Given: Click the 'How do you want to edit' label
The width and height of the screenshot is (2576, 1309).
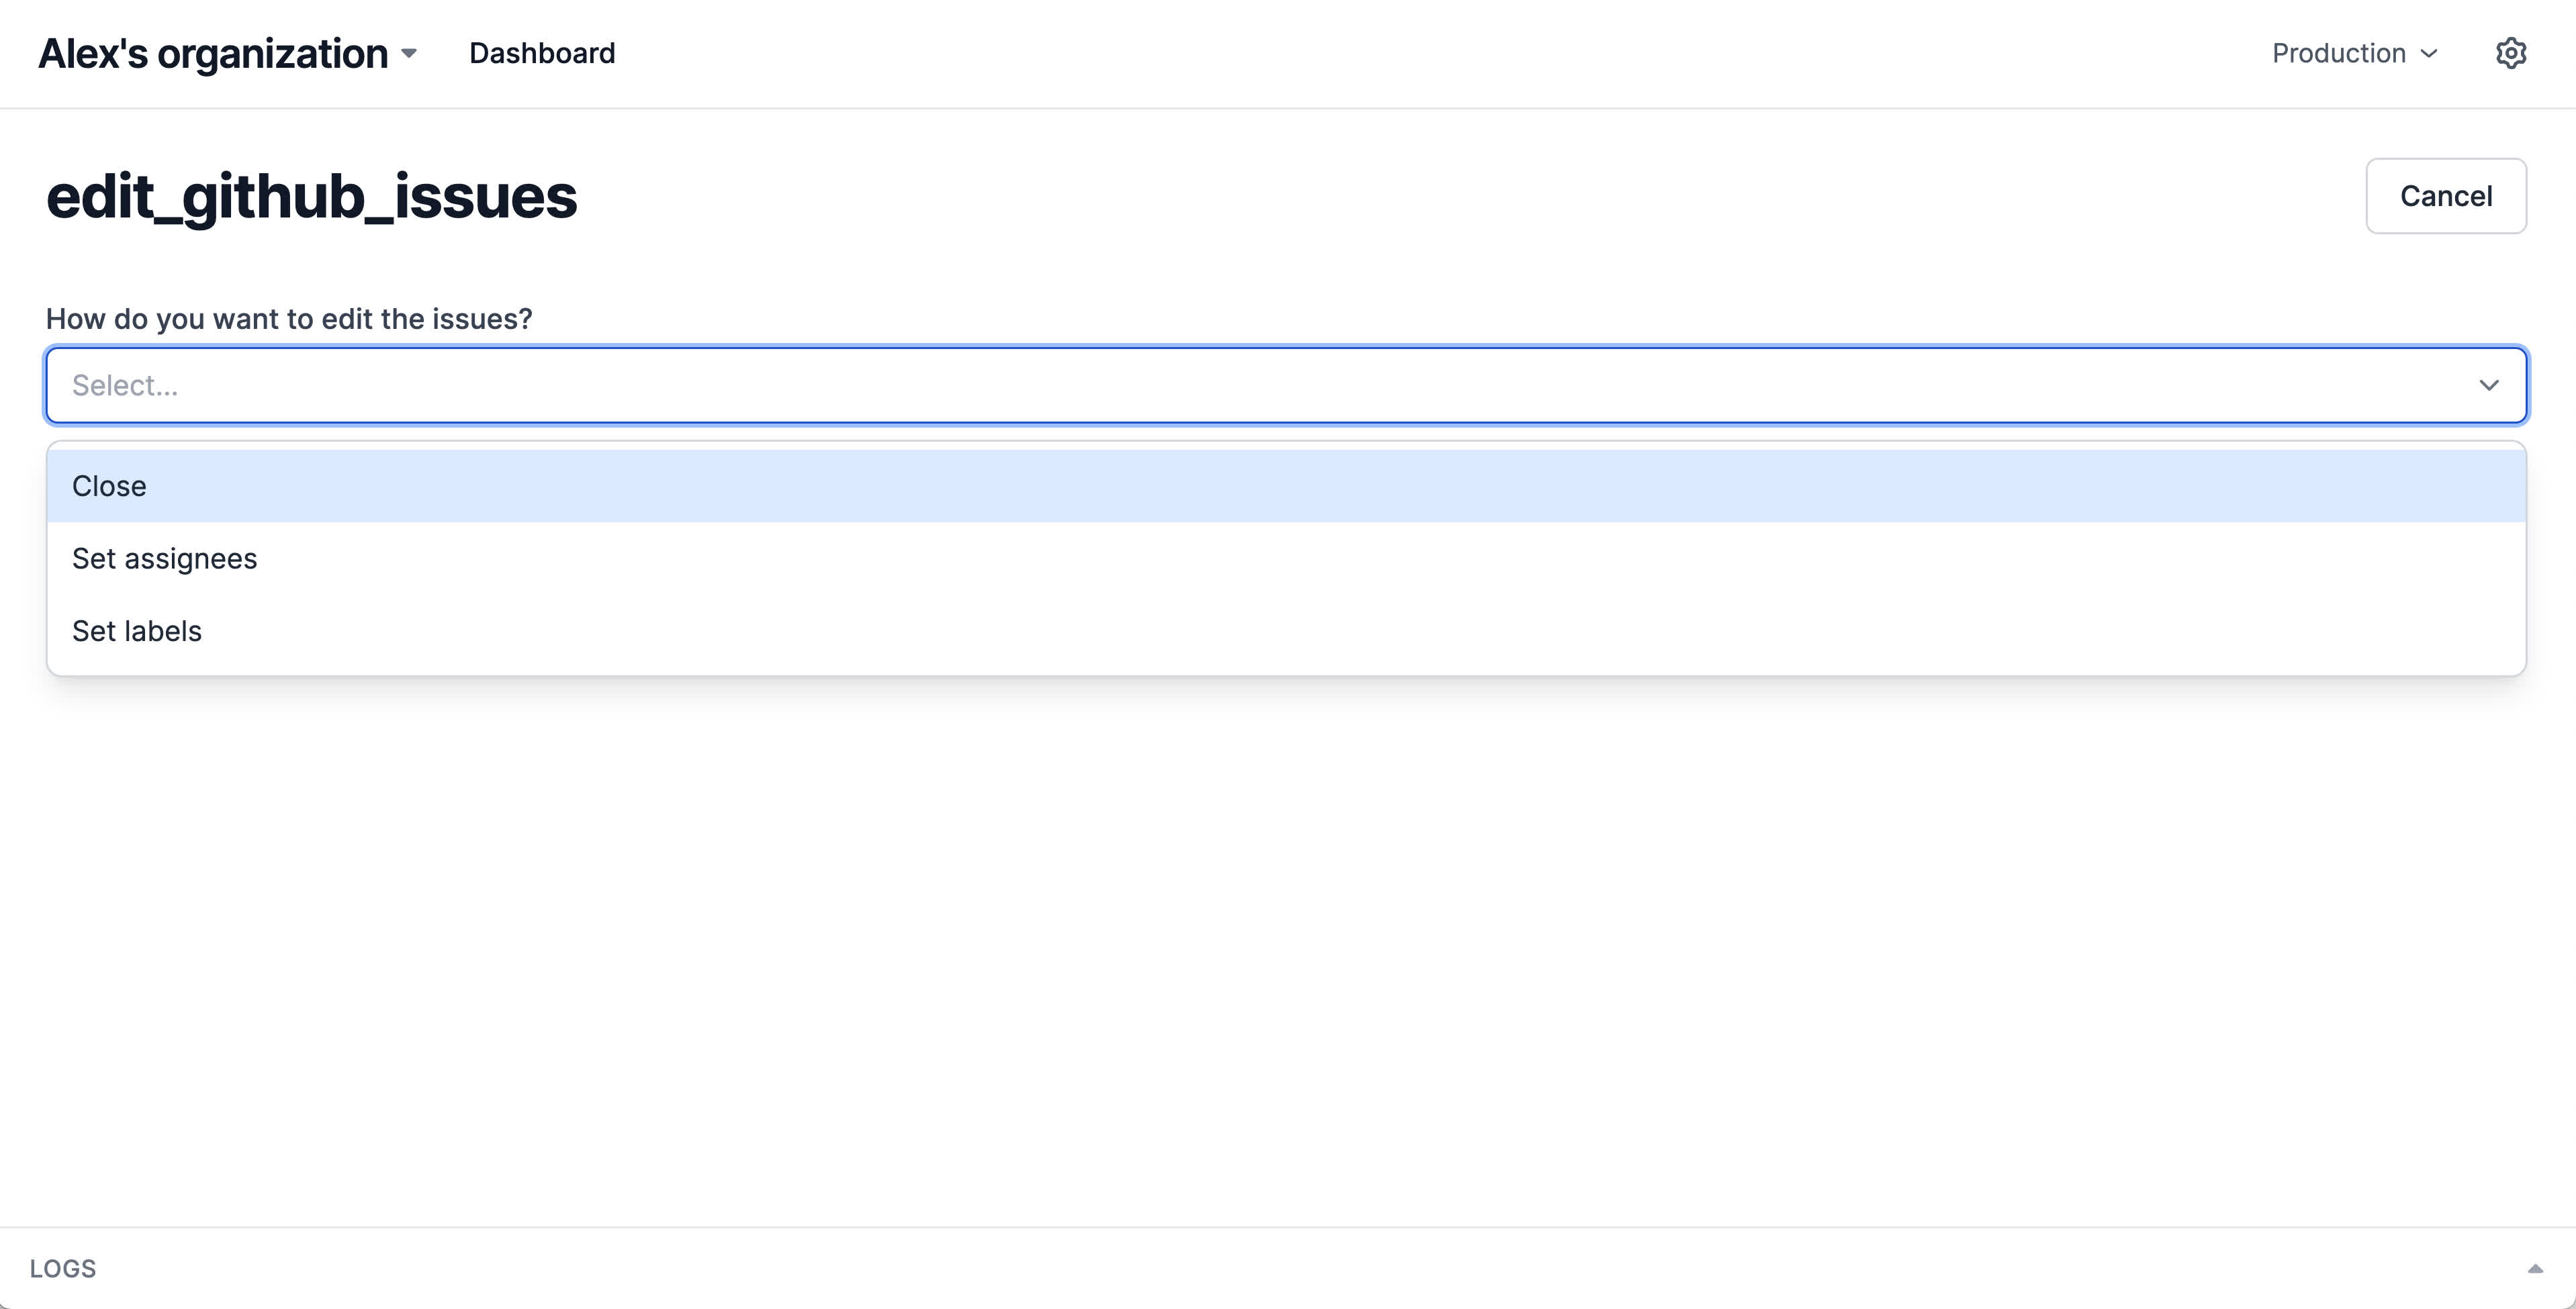Looking at the screenshot, I should pyautogui.click(x=289, y=319).
